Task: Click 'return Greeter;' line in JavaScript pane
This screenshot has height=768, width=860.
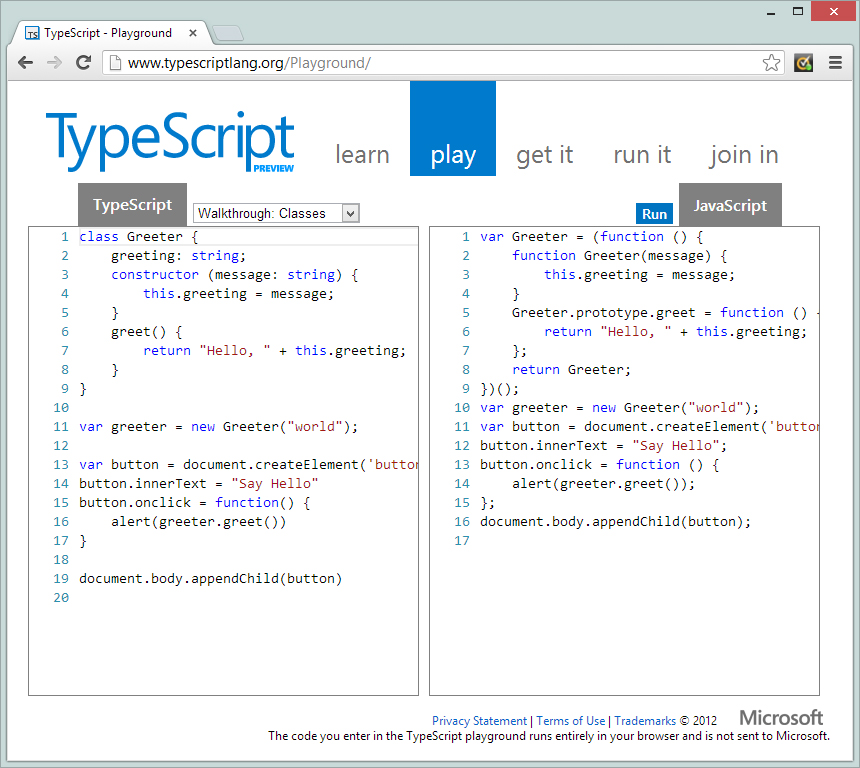Action: (x=571, y=369)
